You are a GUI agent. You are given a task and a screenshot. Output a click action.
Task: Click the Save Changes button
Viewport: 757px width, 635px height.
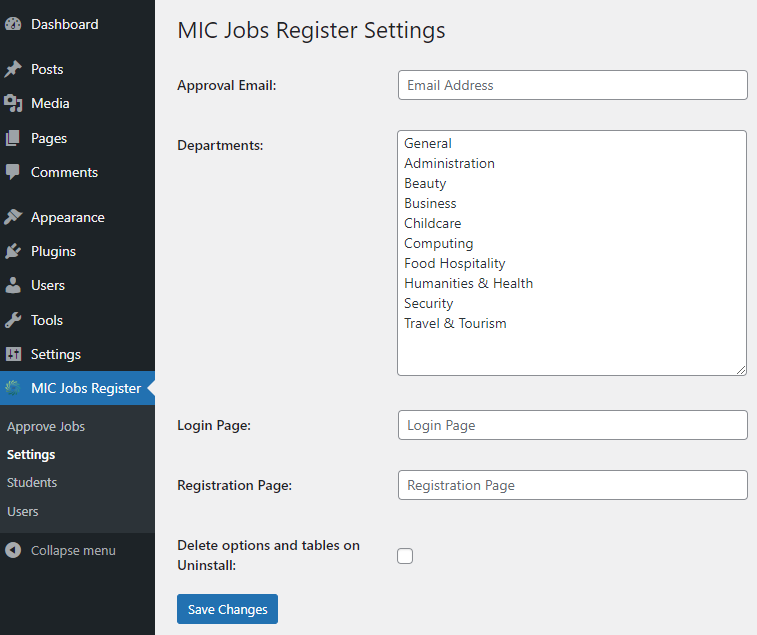pyautogui.click(x=227, y=609)
